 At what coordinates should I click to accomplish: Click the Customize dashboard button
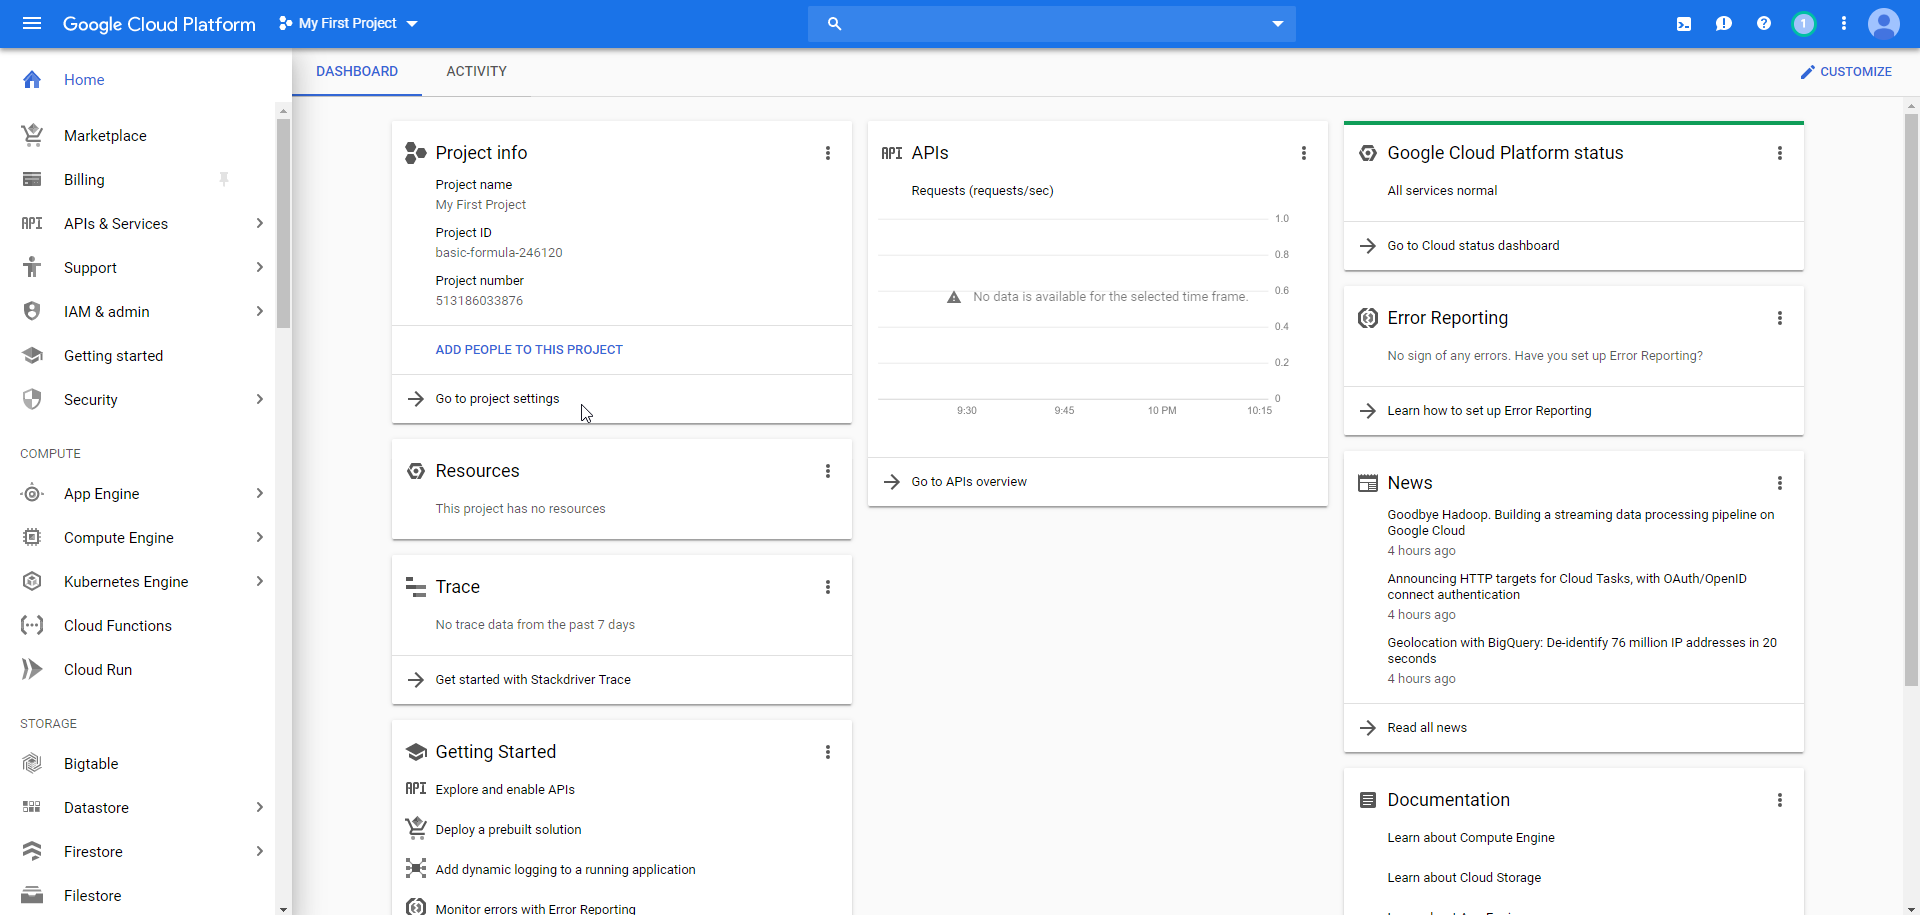pyautogui.click(x=1846, y=72)
